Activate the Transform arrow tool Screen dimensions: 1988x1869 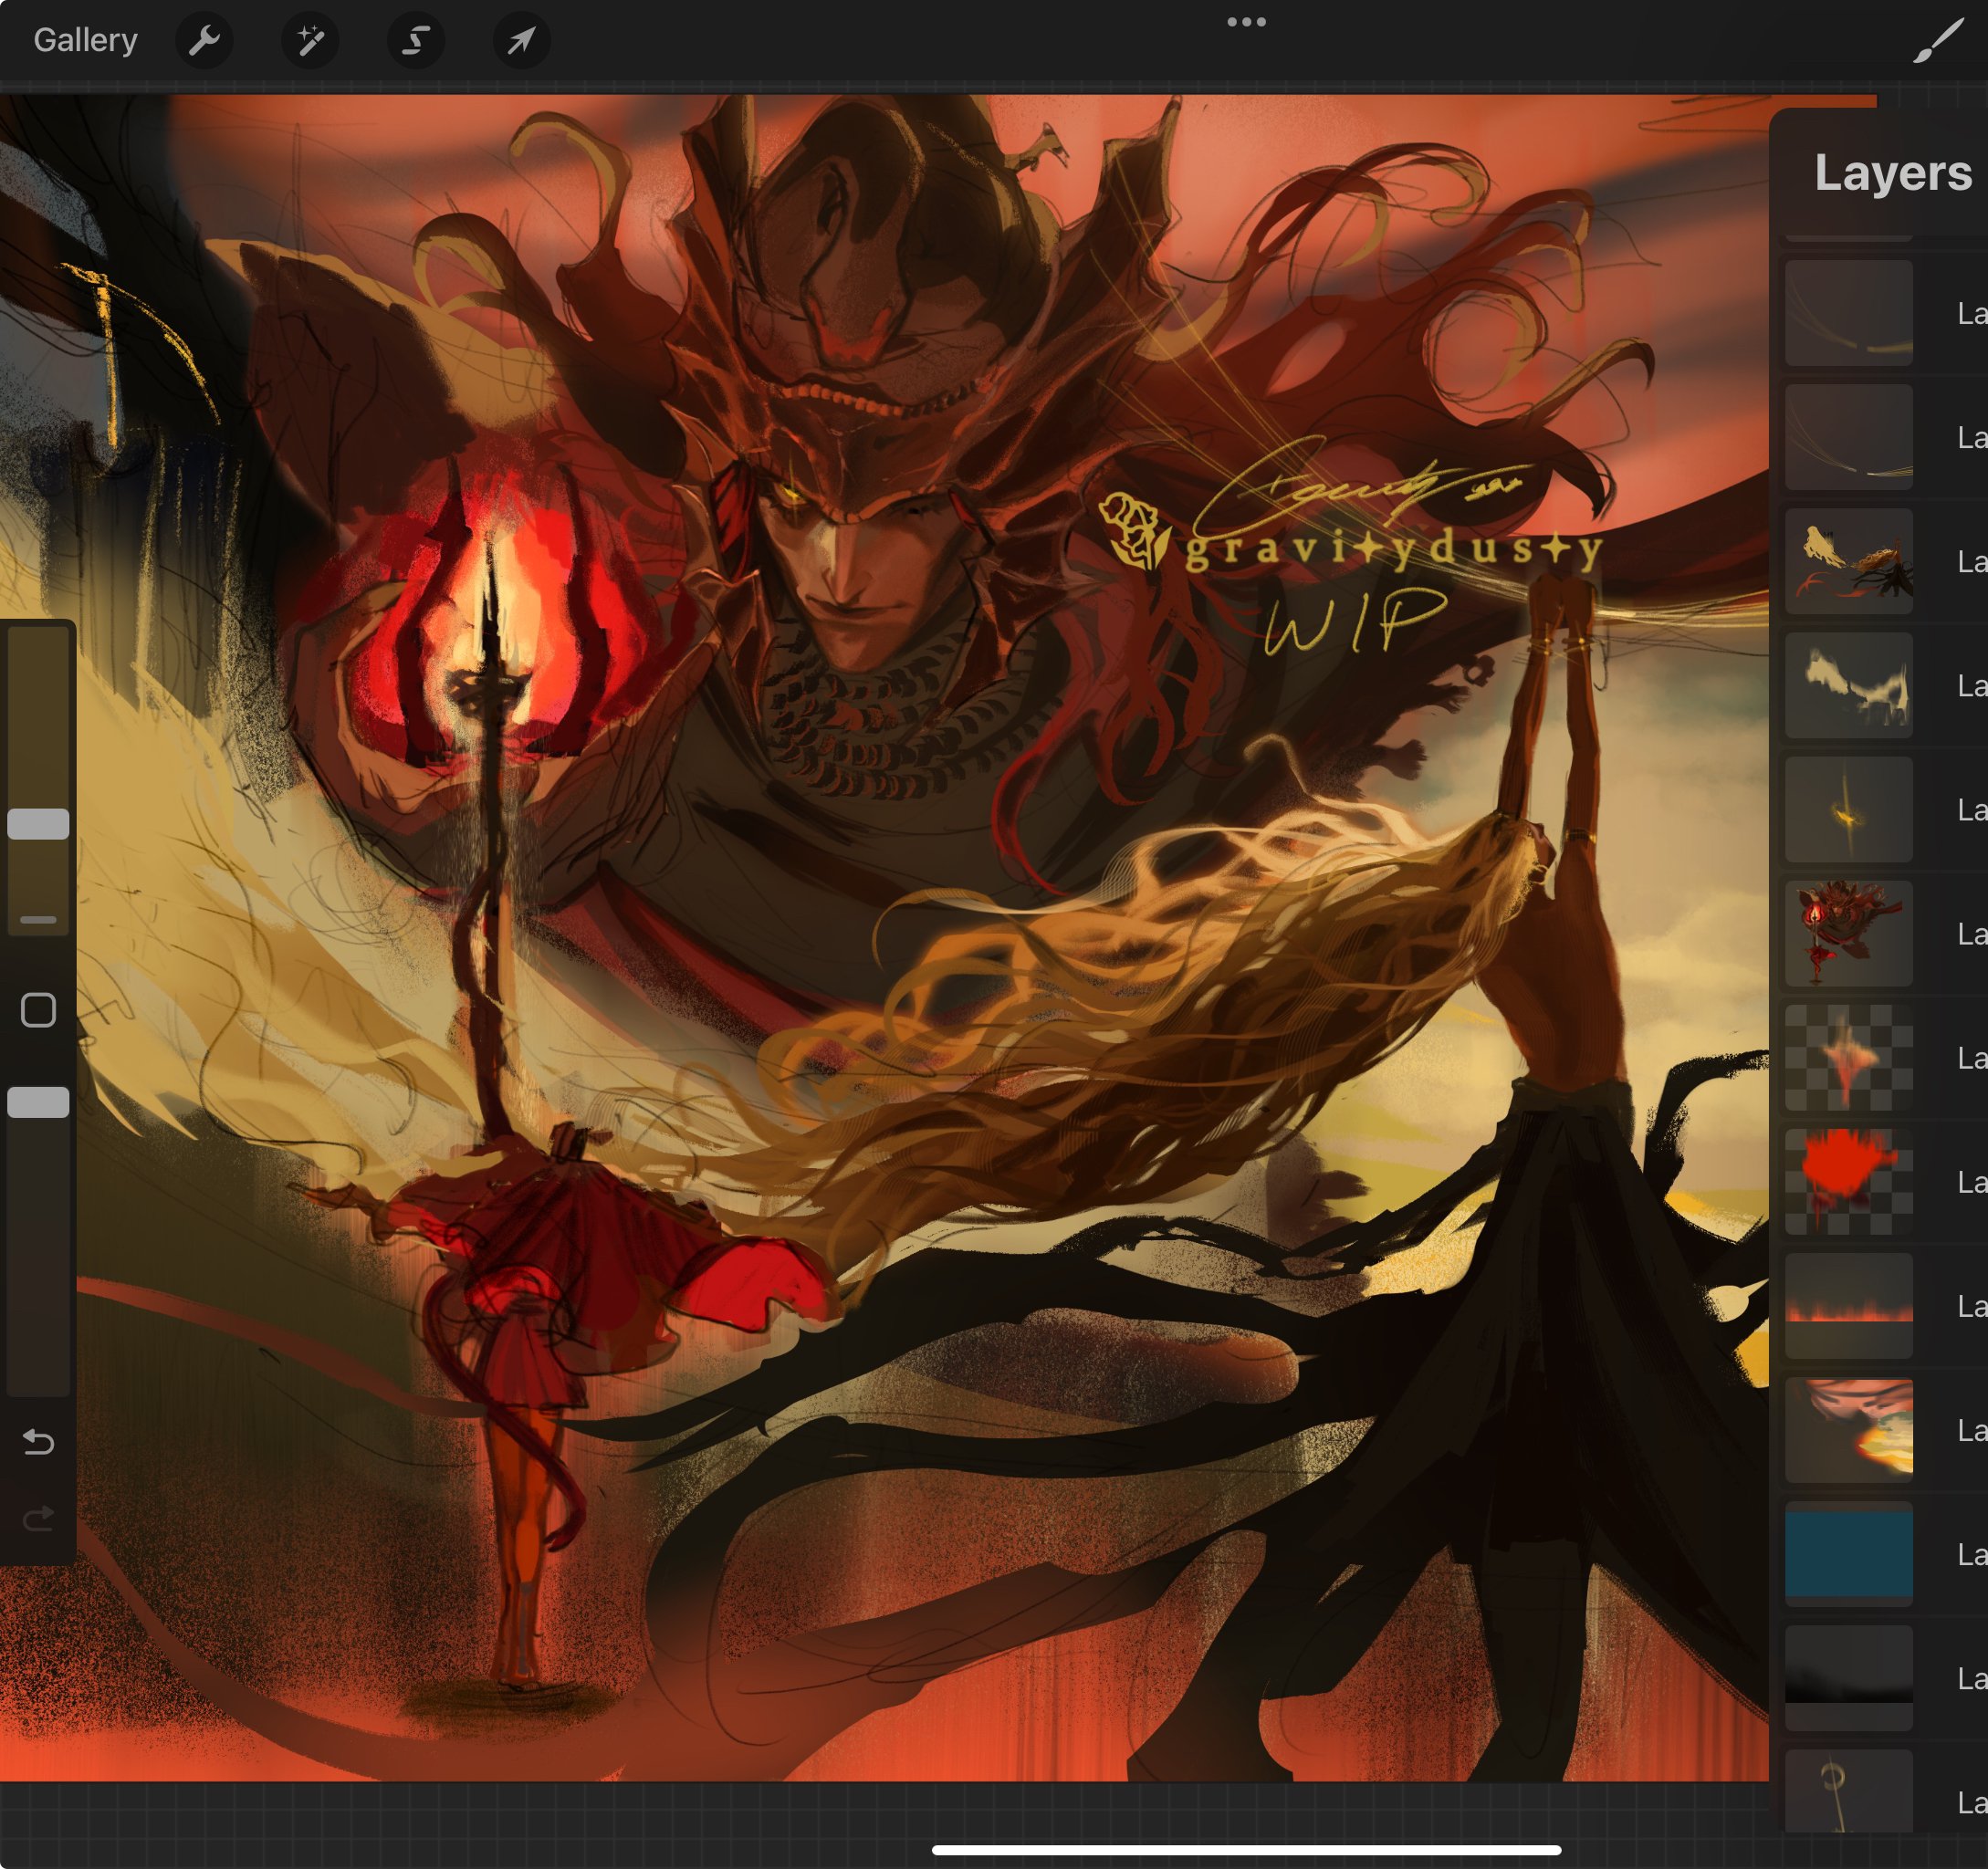click(x=521, y=40)
